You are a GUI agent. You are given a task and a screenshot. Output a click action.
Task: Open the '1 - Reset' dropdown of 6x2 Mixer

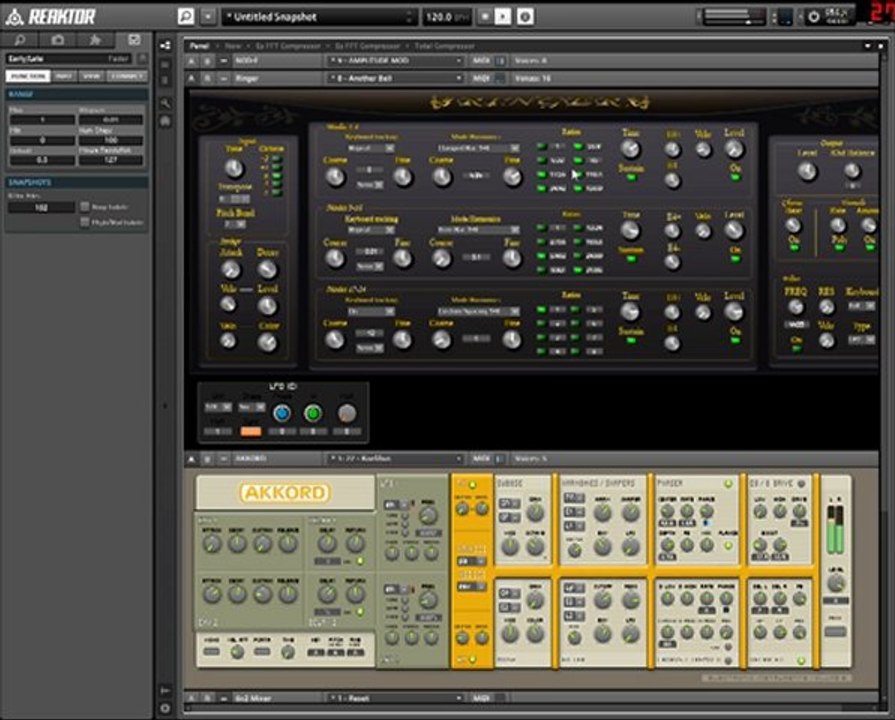coord(394,698)
